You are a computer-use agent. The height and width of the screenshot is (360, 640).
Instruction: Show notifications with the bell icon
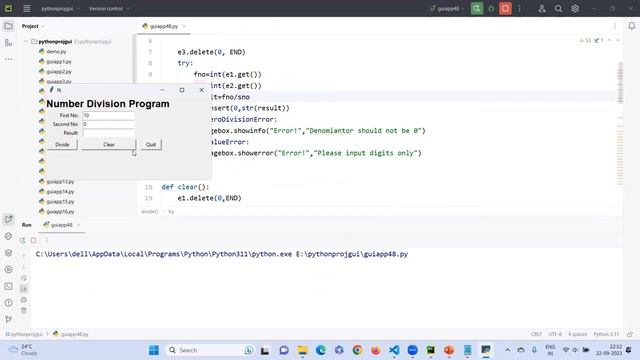coord(631,26)
